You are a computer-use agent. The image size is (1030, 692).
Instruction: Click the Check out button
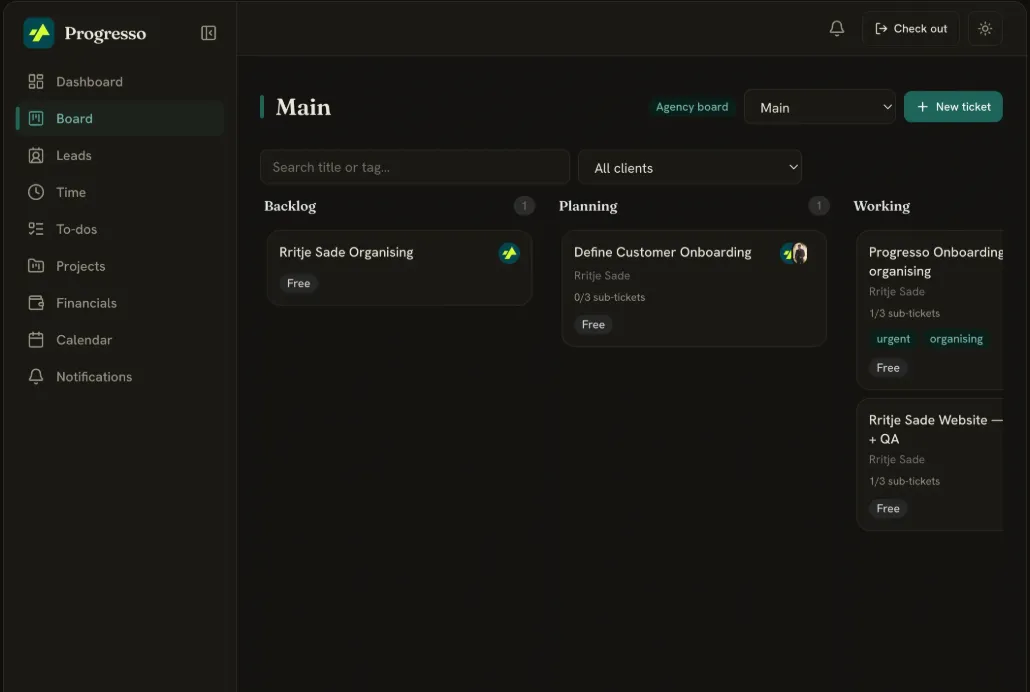(x=910, y=28)
